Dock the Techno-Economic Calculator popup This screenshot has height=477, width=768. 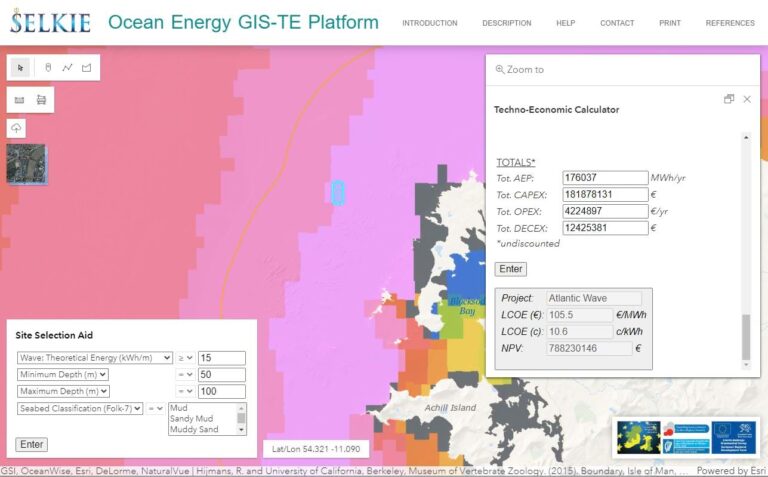[x=729, y=99]
